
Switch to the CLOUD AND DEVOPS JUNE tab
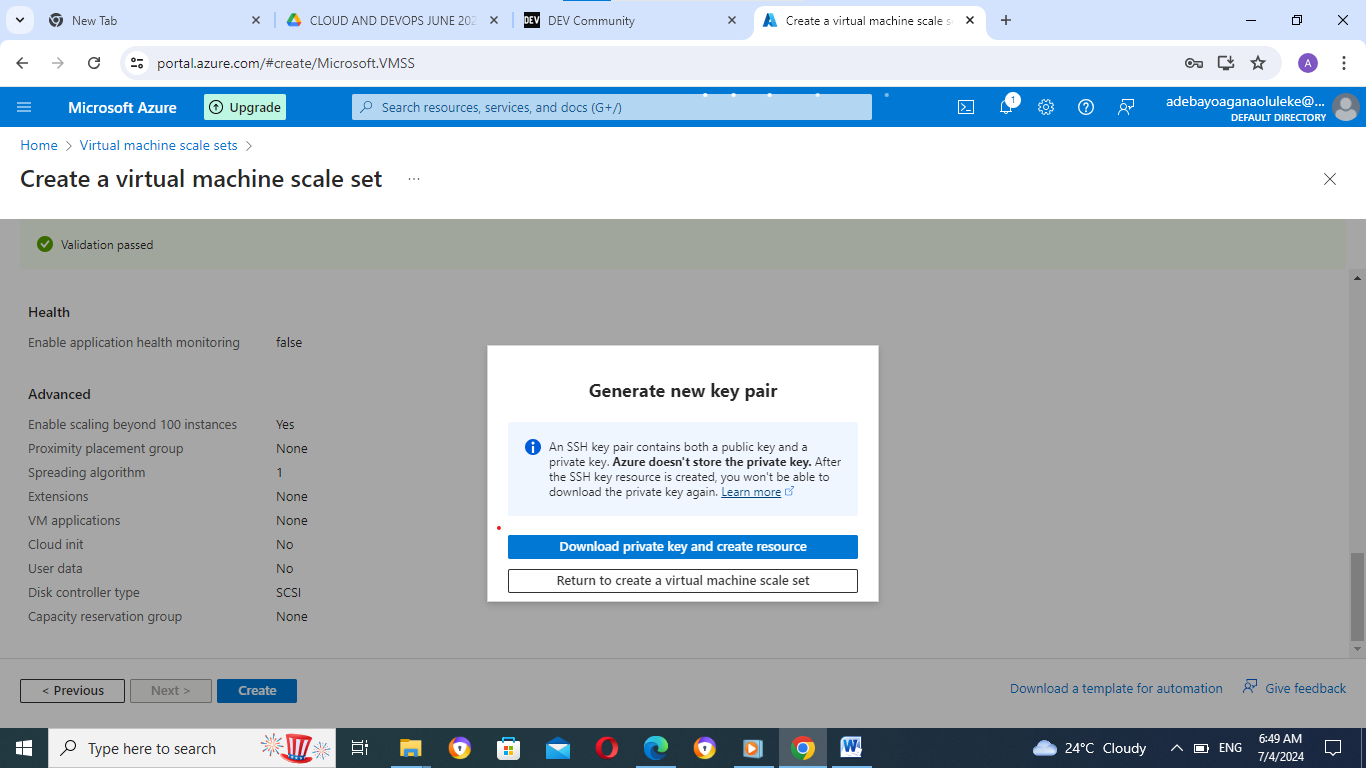point(392,20)
